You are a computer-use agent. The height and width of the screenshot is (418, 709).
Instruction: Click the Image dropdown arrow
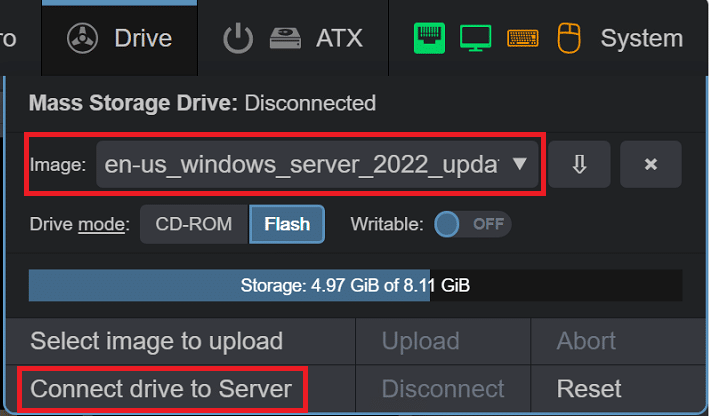tap(520, 164)
